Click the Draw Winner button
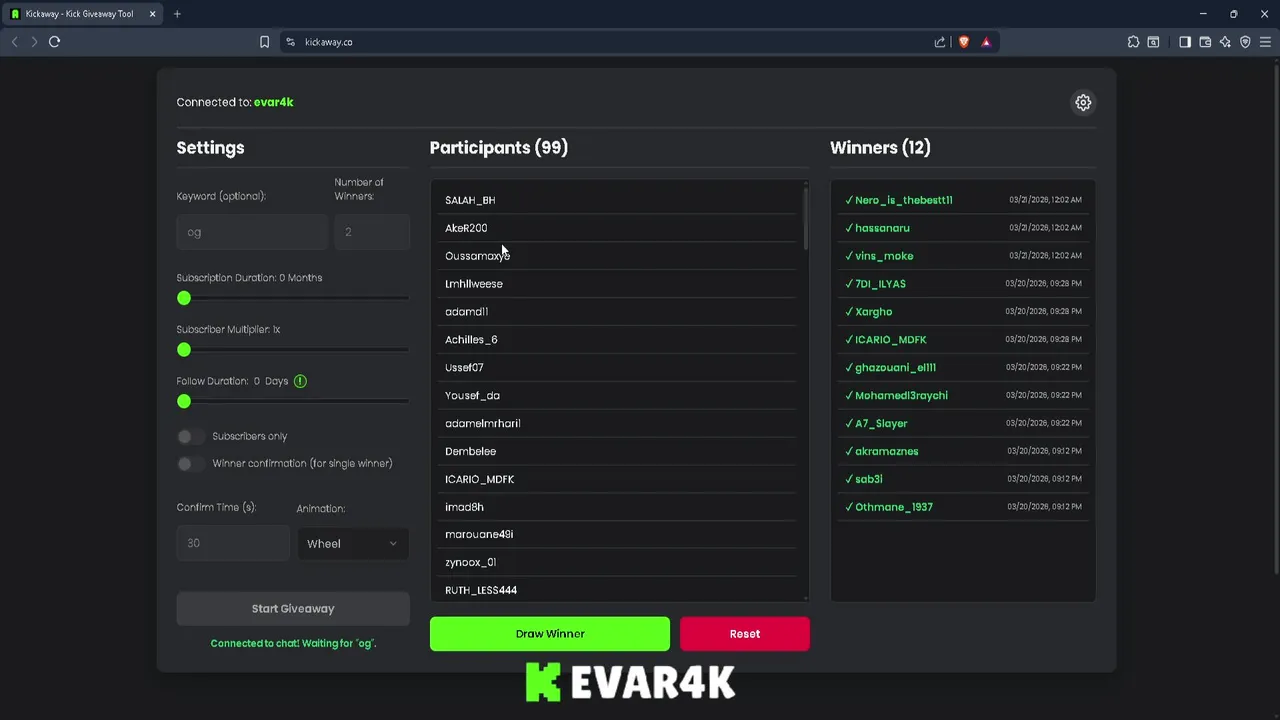The height and width of the screenshot is (720, 1280). pyautogui.click(x=550, y=634)
